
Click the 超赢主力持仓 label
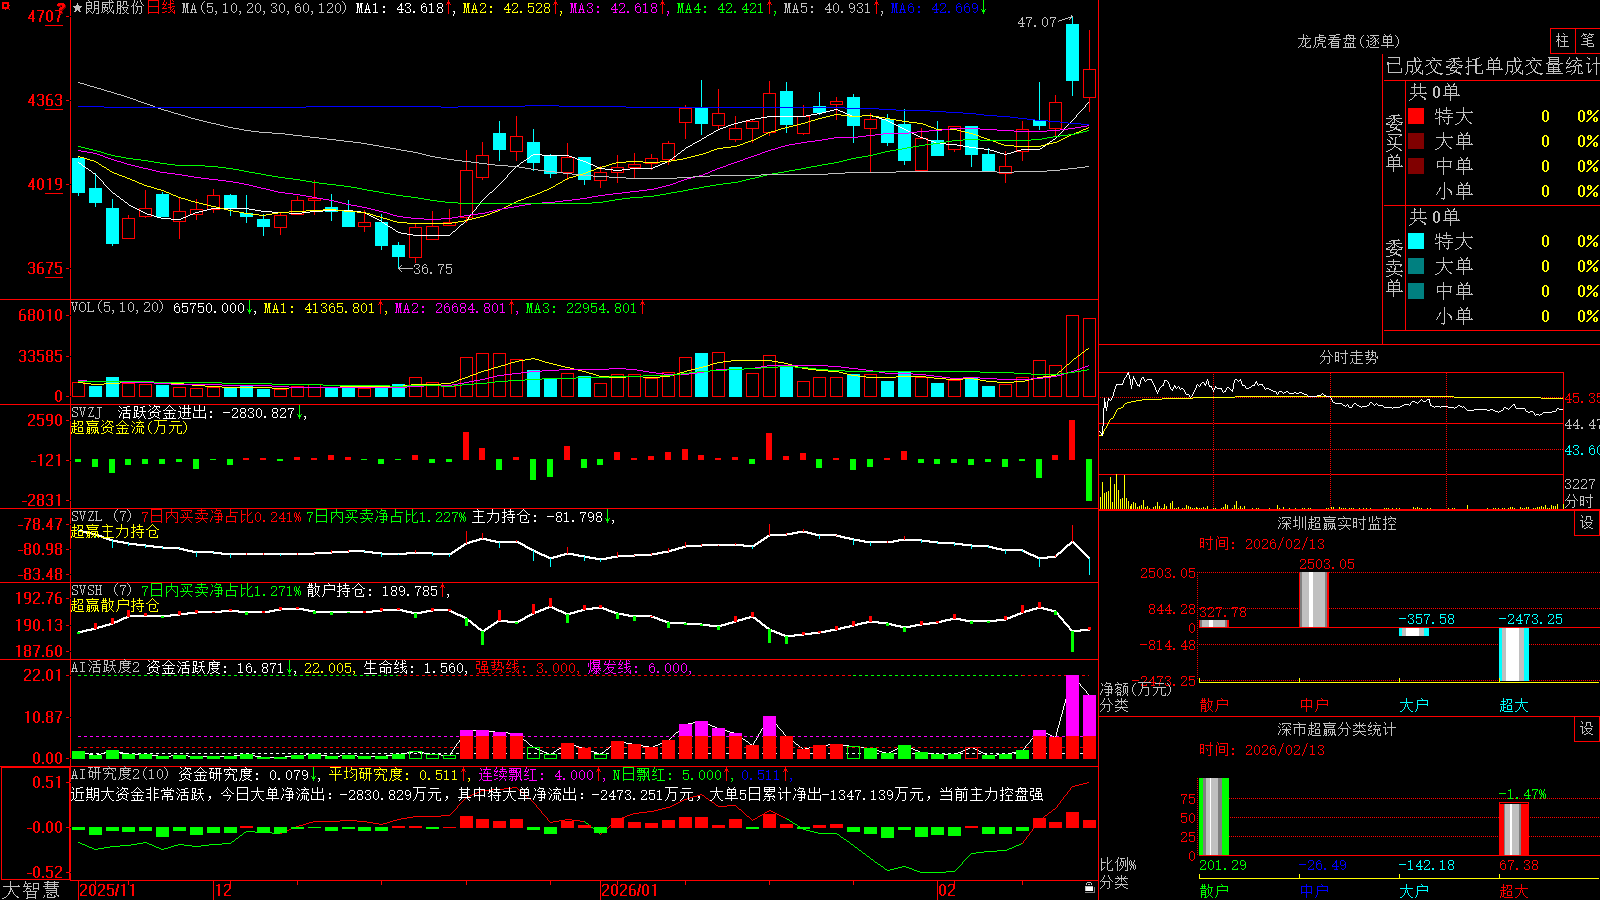tap(115, 531)
